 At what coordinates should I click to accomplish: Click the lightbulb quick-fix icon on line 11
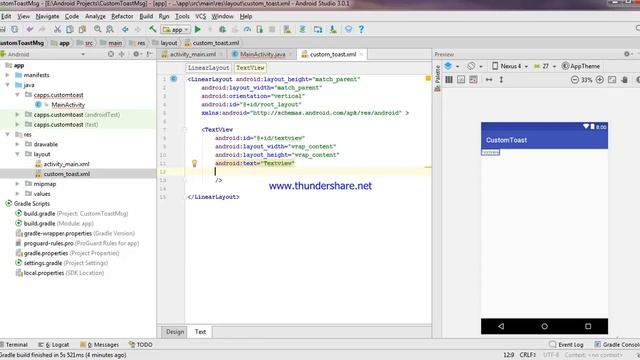[x=194, y=163]
